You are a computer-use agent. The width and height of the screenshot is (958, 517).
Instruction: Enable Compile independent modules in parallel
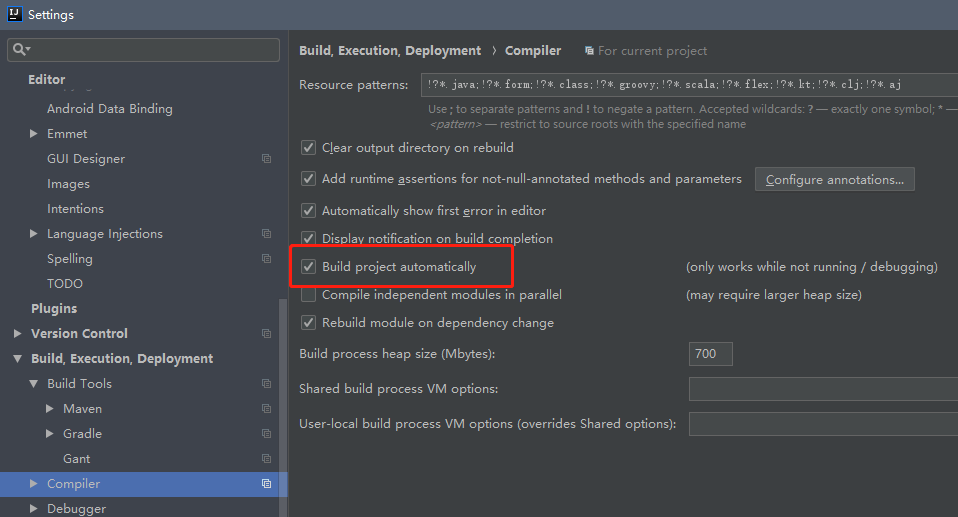(x=309, y=295)
